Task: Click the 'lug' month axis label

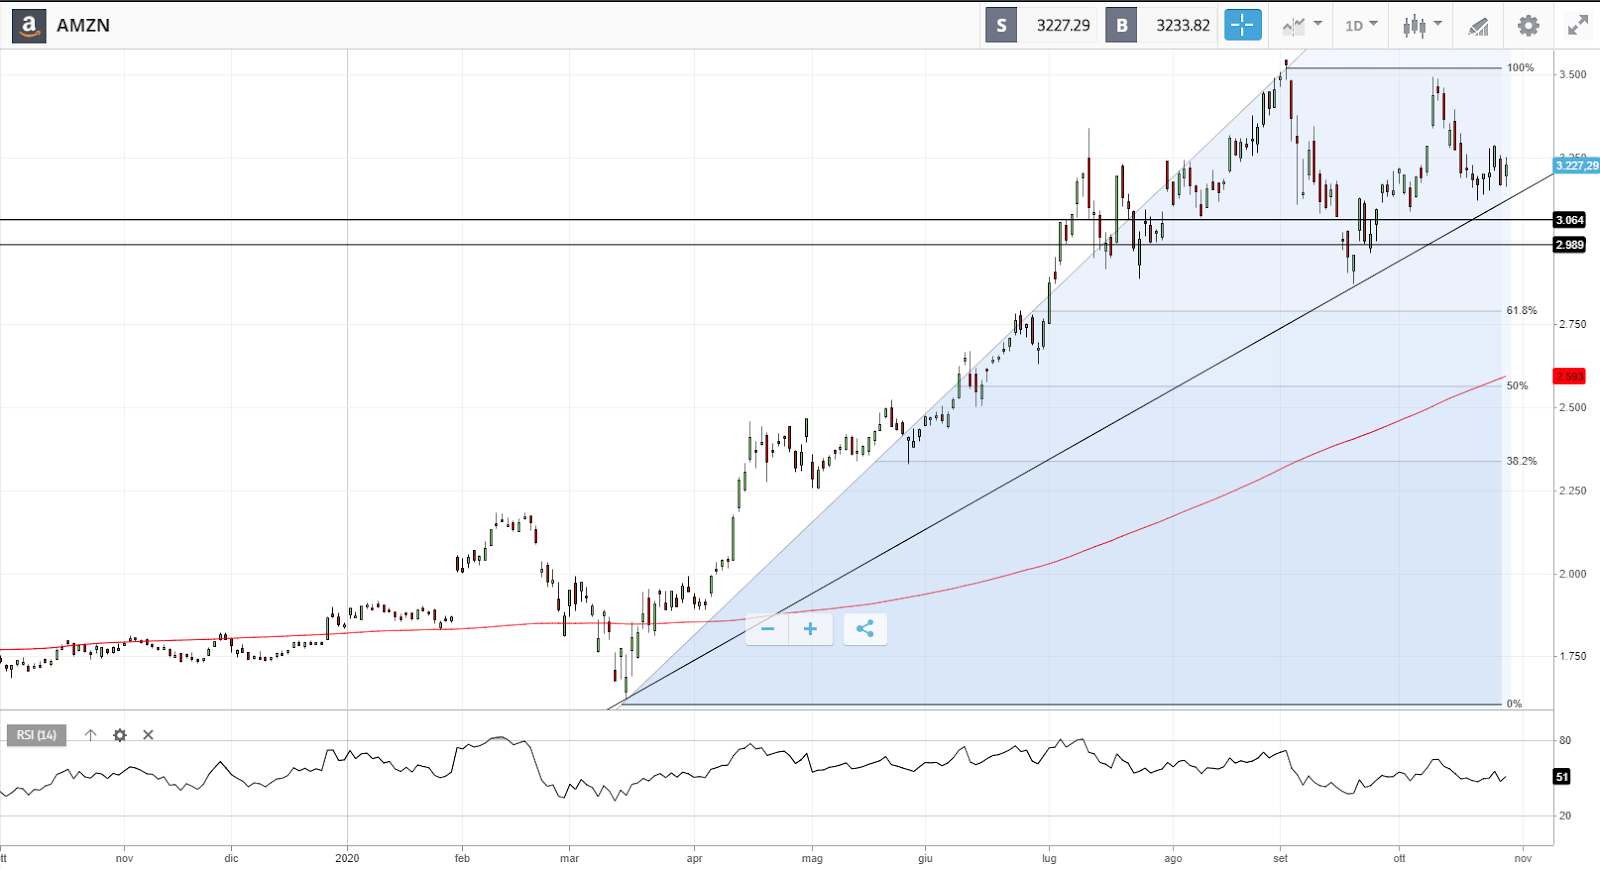Action: pos(1049,858)
